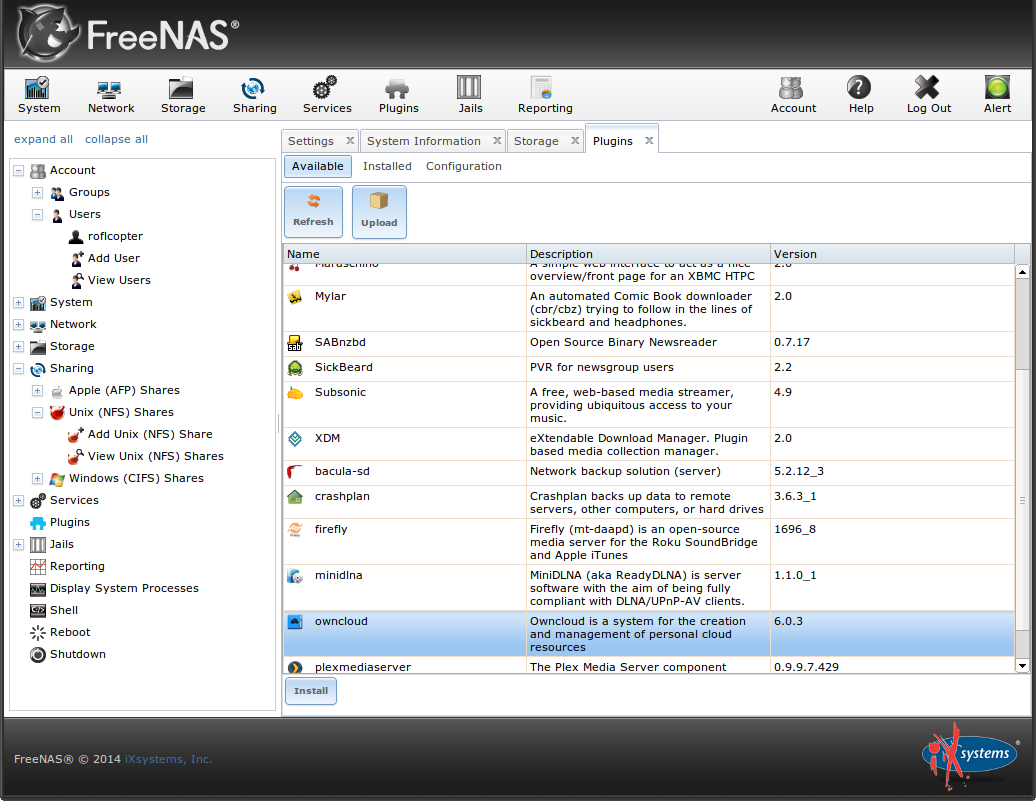The height and width of the screenshot is (801, 1036).
Task: Open the Account toolbar icon
Action: tap(793, 95)
